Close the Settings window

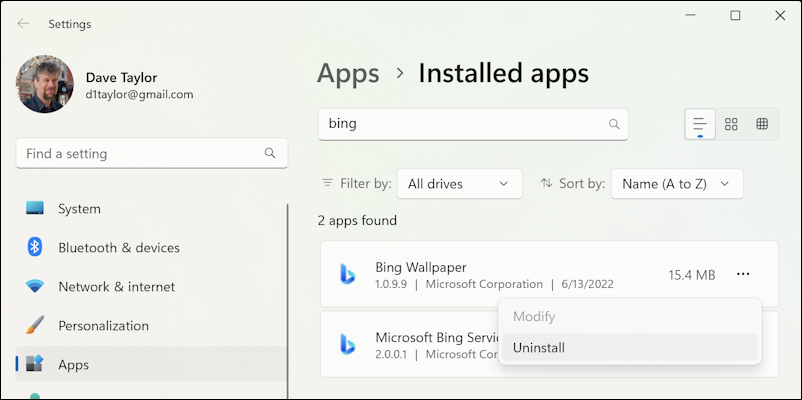[780, 15]
